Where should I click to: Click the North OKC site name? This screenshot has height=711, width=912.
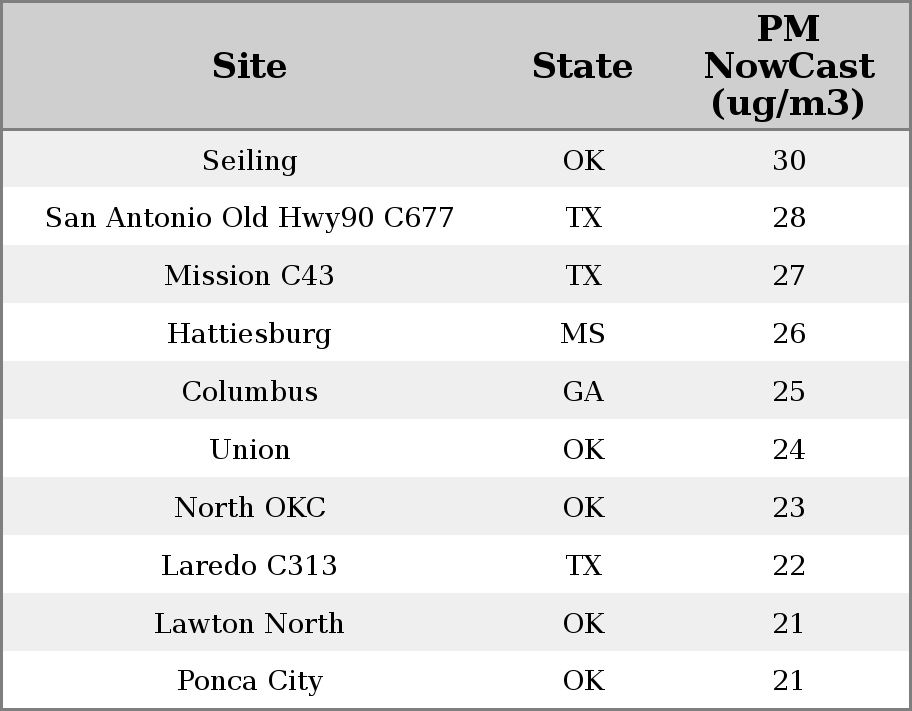[249, 508]
